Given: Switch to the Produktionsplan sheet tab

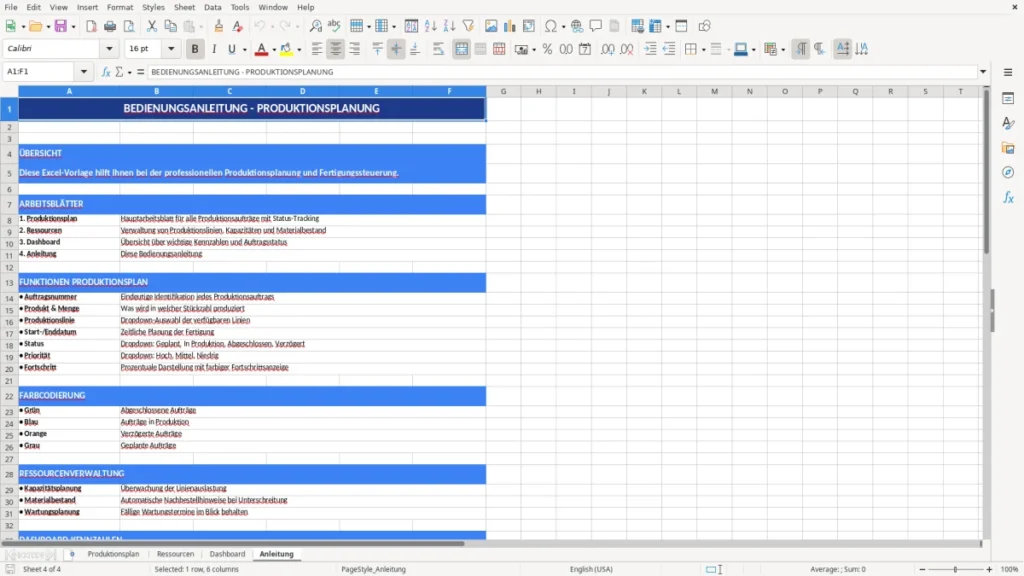Looking at the screenshot, I should click(114, 554).
